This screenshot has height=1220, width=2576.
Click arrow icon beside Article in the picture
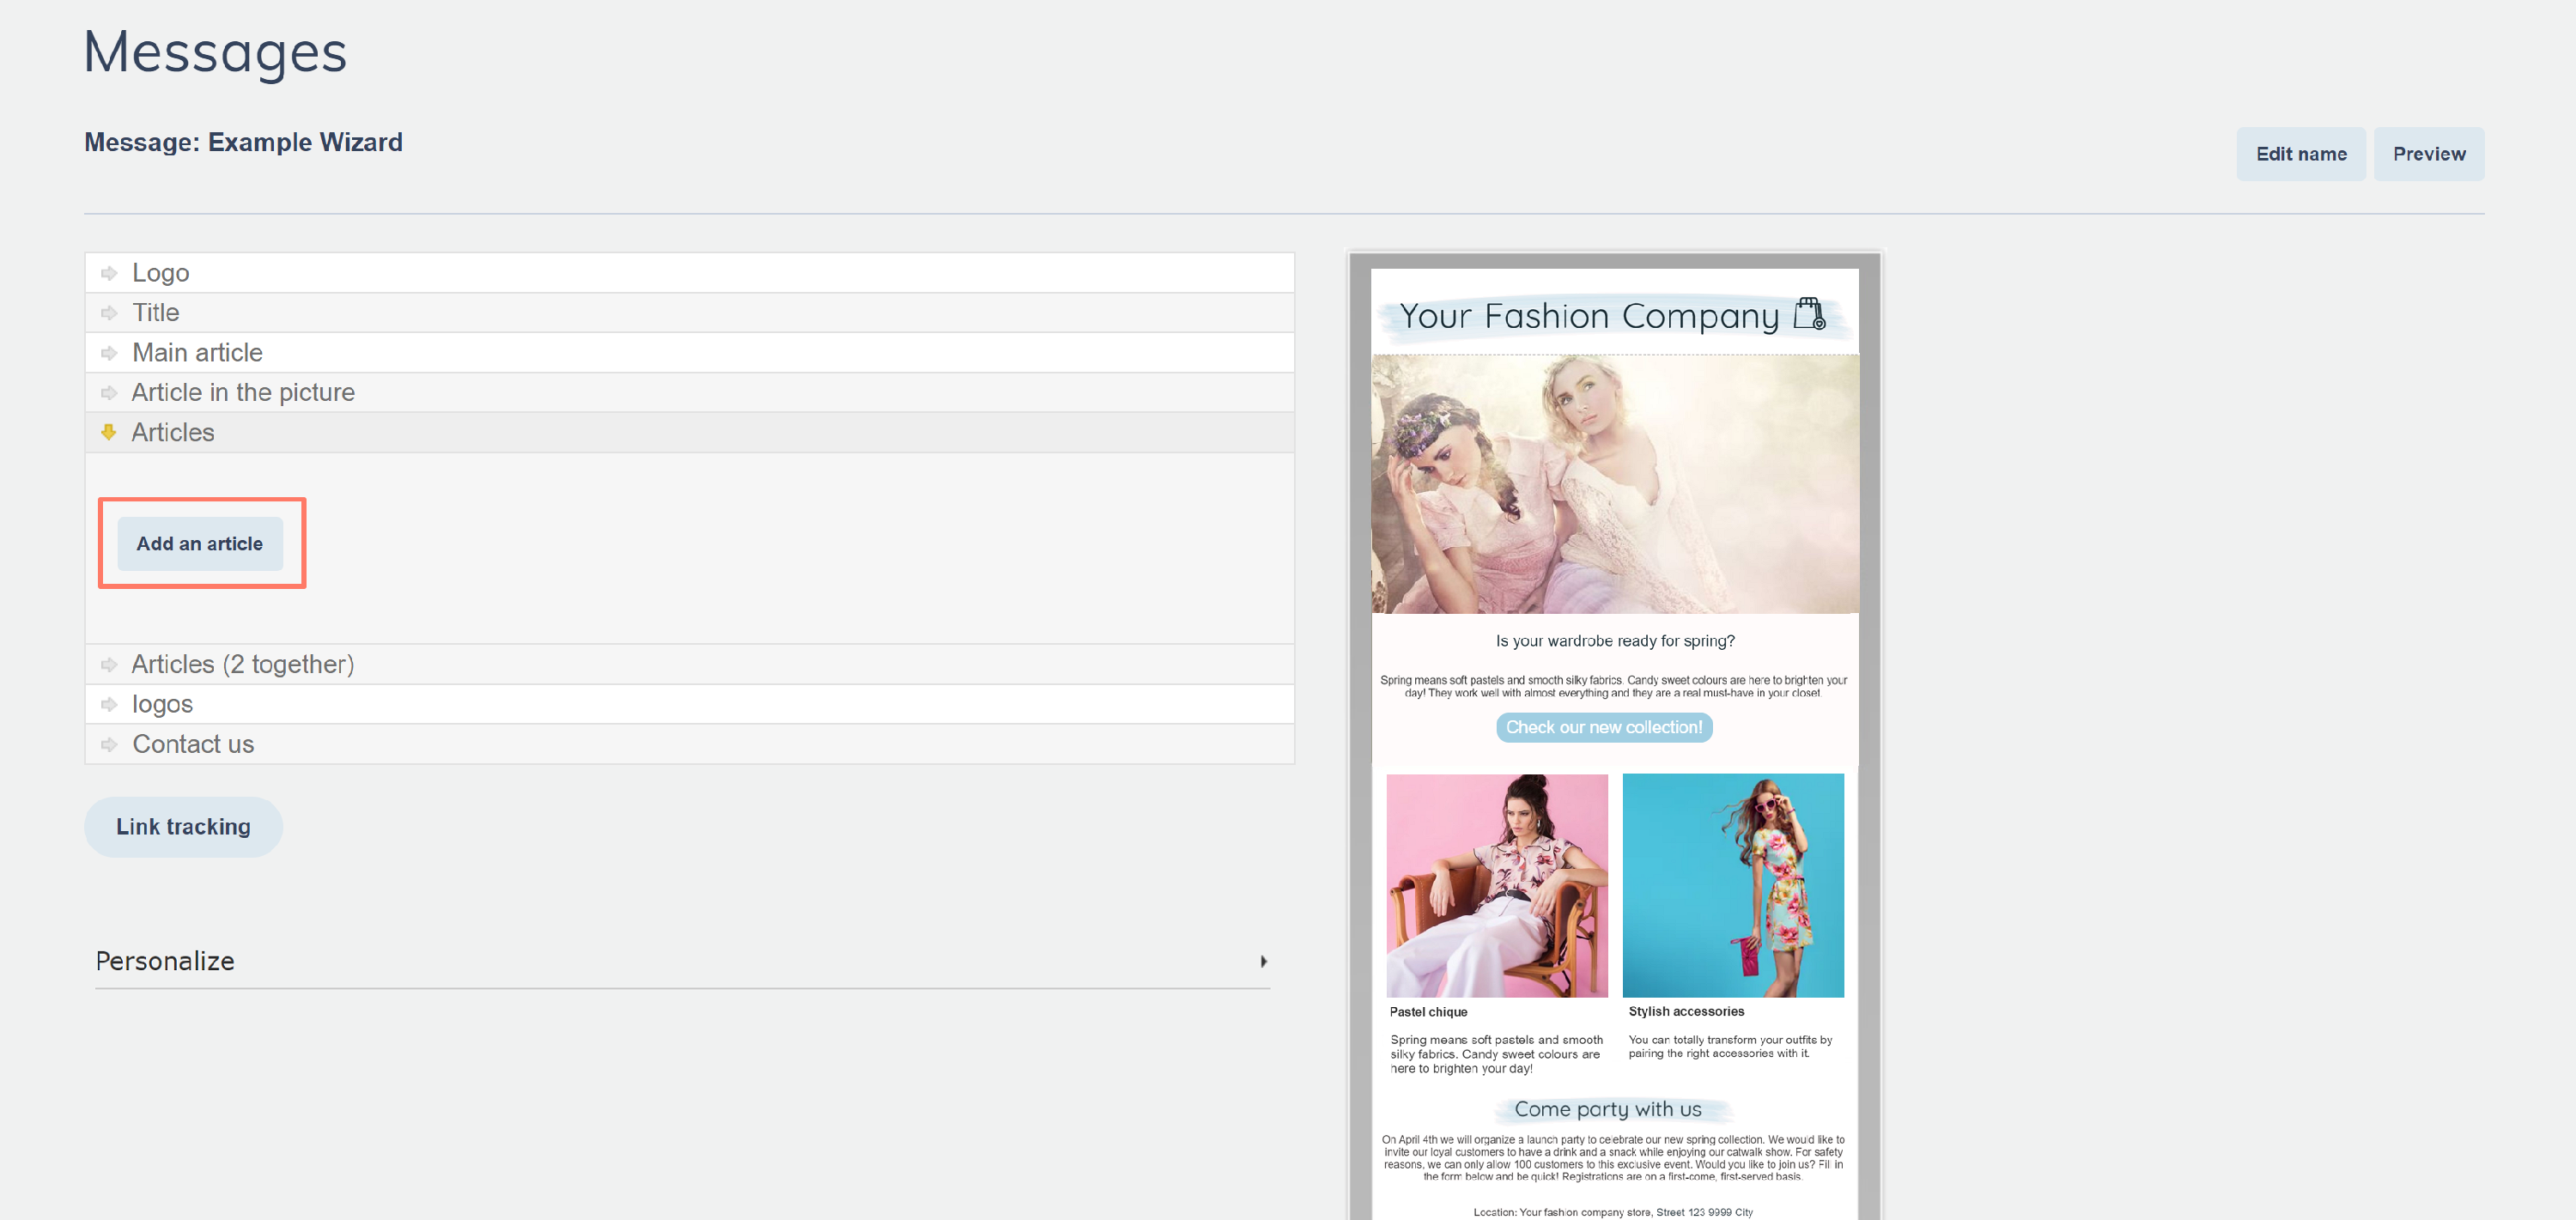coord(109,393)
